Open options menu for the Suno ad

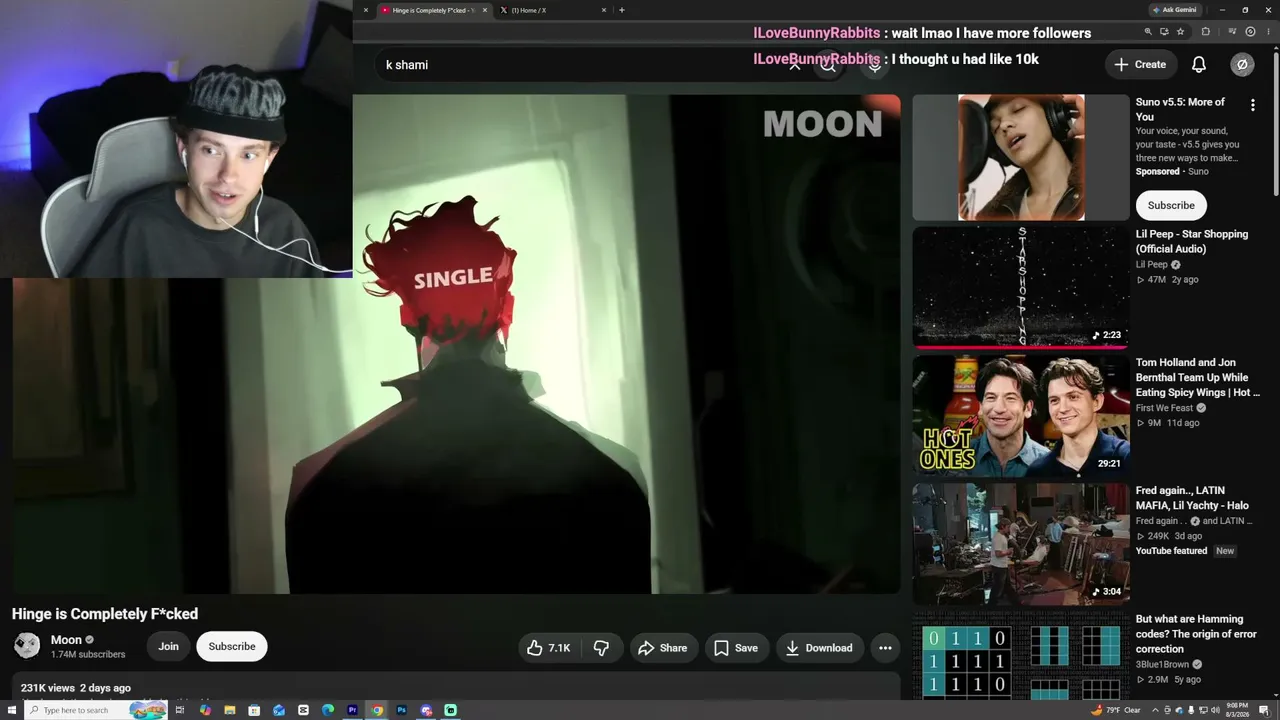pyautogui.click(x=1252, y=104)
